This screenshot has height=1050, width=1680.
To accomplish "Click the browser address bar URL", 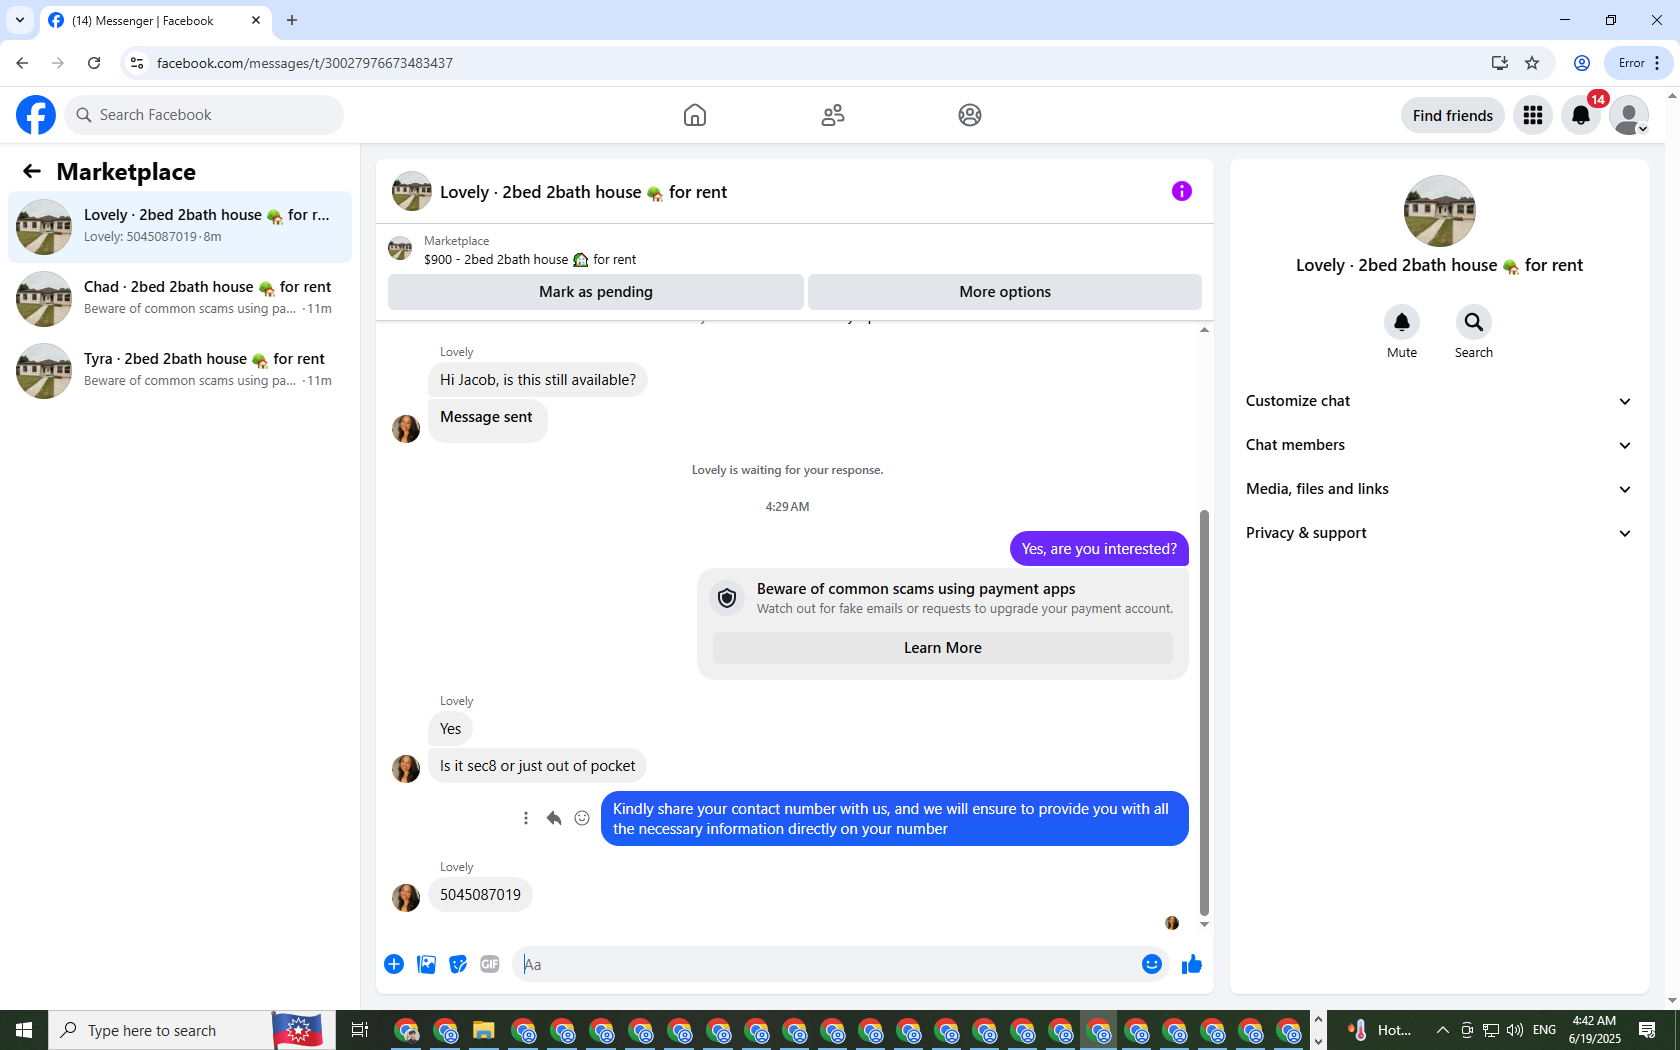I will pos(305,63).
